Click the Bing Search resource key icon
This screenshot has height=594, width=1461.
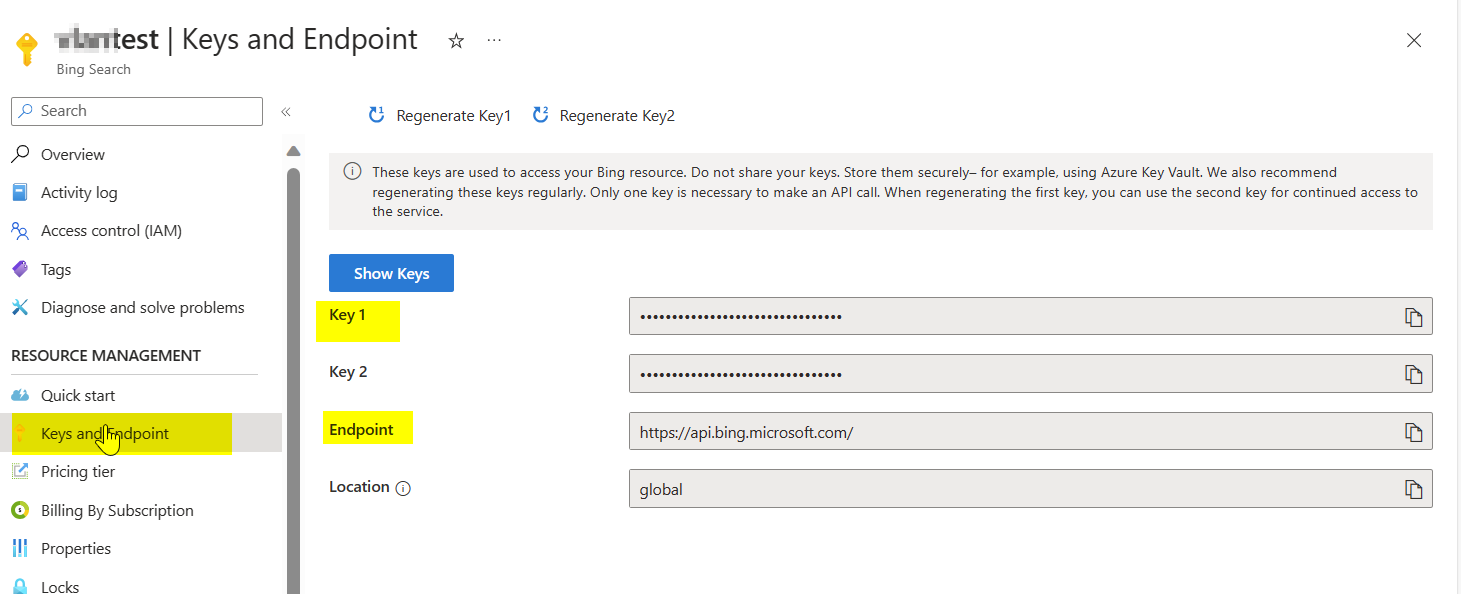point(27,50)
